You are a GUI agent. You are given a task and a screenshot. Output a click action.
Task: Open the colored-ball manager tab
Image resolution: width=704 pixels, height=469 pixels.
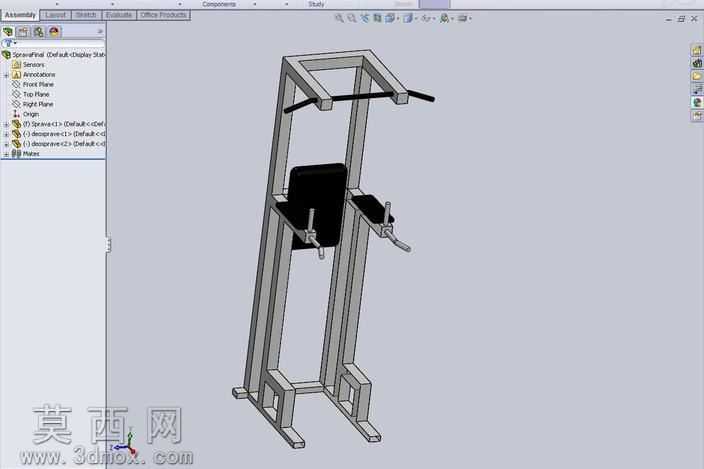point(54,31)
